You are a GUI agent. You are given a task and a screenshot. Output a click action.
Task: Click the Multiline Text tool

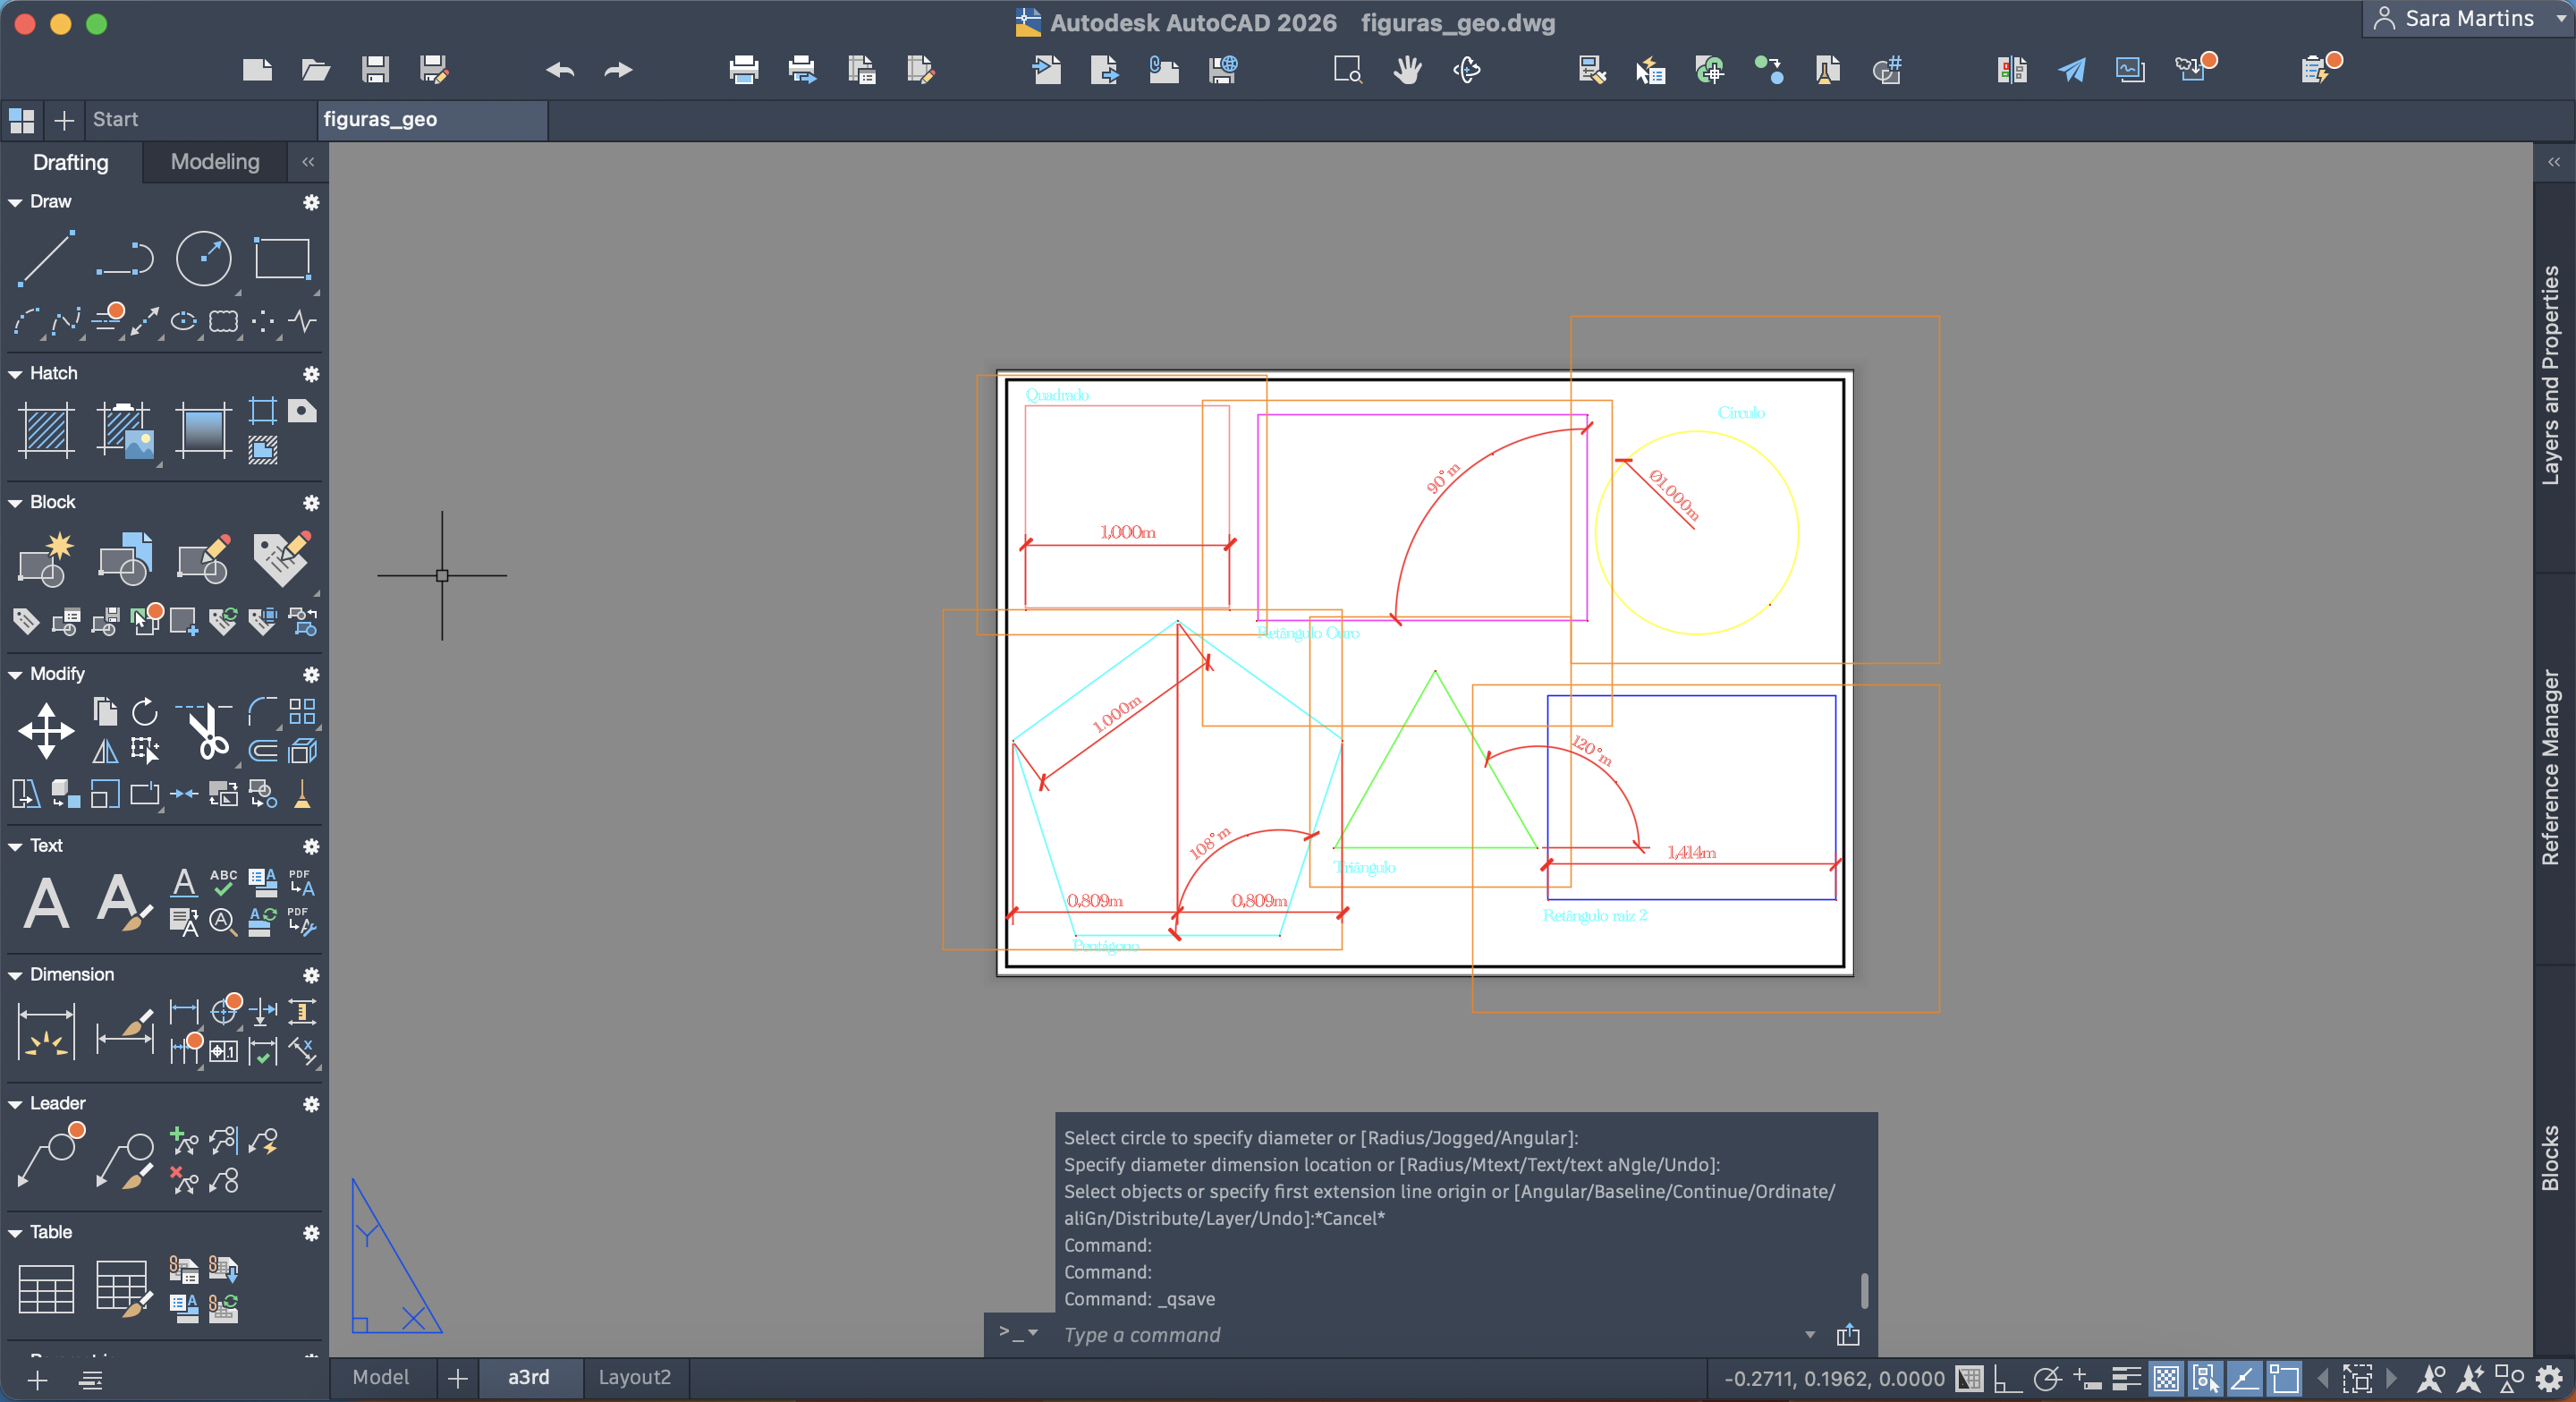click(x=46, y=903)
